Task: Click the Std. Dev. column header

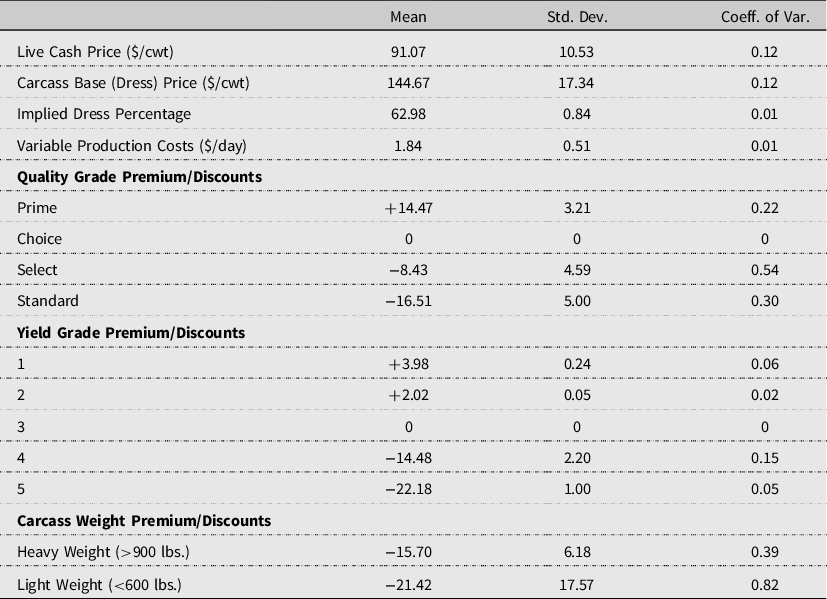Action: click(580, 17)
